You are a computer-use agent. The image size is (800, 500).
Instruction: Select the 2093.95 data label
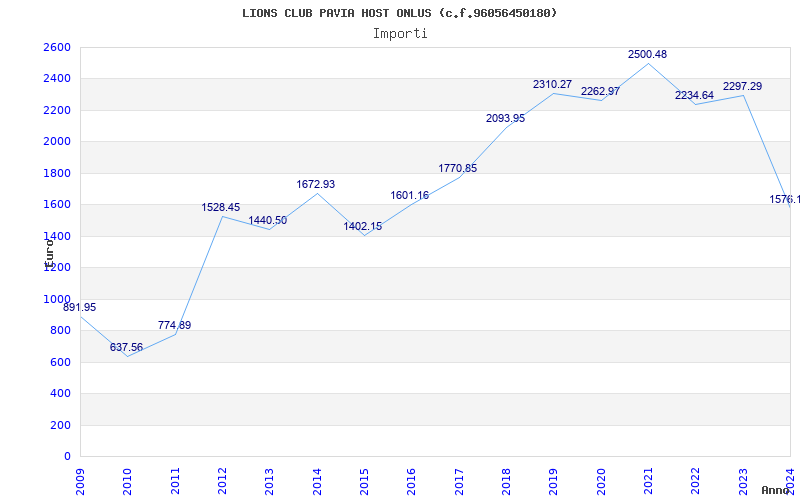505,118
